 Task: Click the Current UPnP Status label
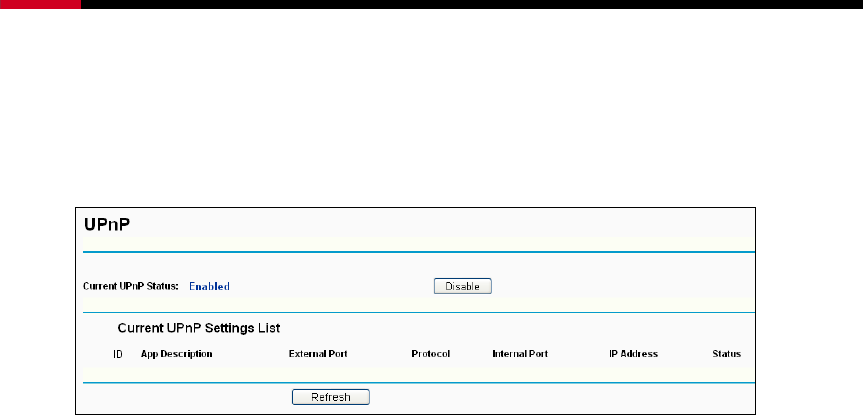tap(131, 286)
